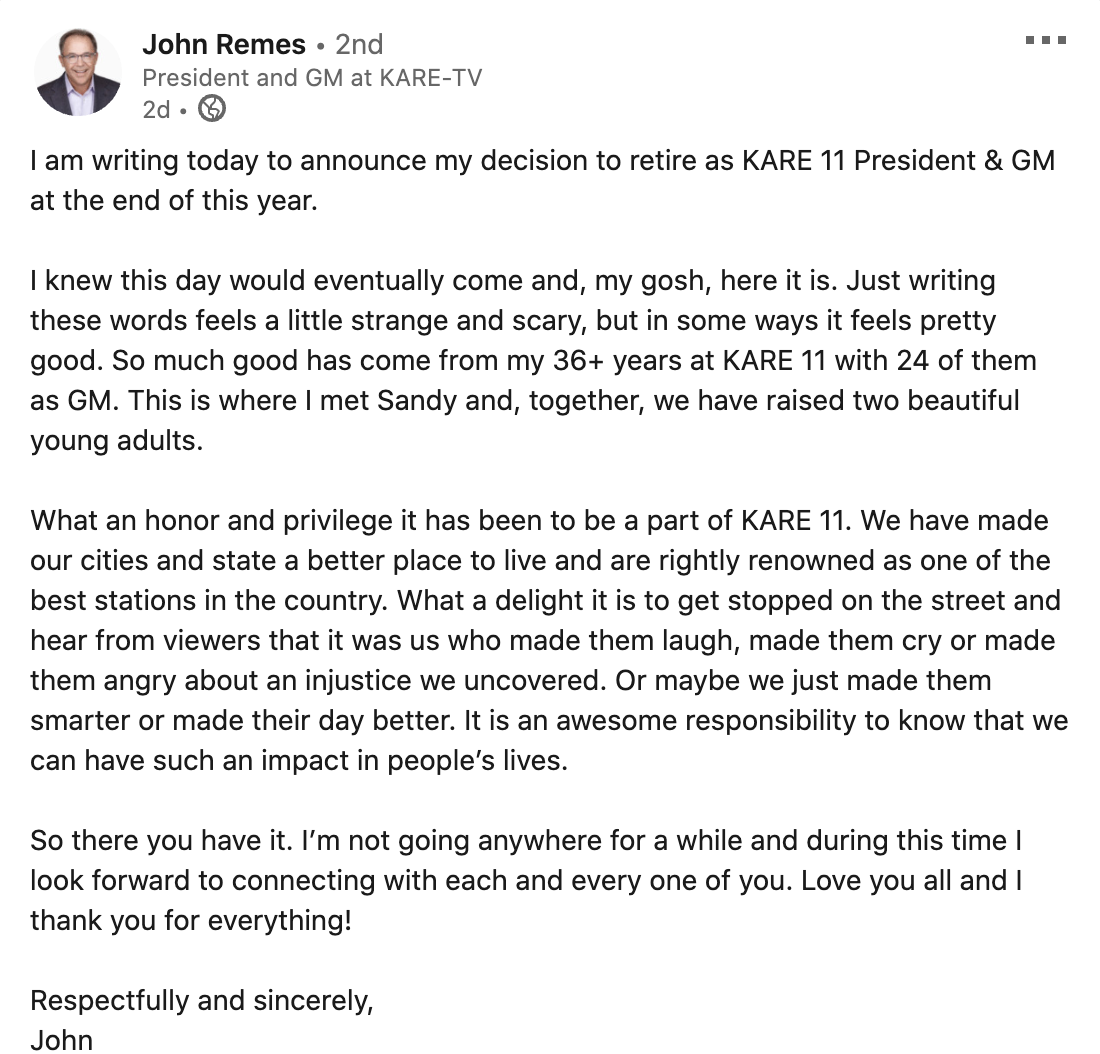Click the President and GM at KARE-TV headline
This screenshot has width=1100, height=1054.
312,77
